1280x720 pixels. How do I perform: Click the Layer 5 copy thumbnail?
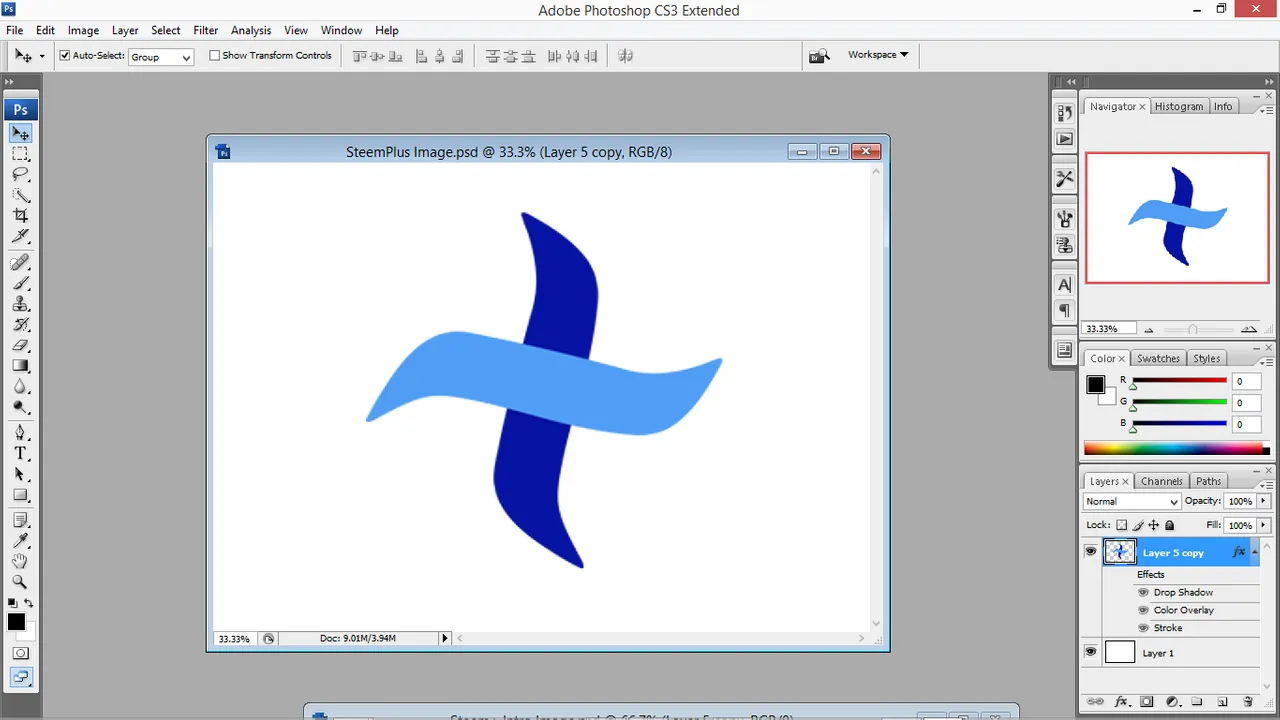1120,552
